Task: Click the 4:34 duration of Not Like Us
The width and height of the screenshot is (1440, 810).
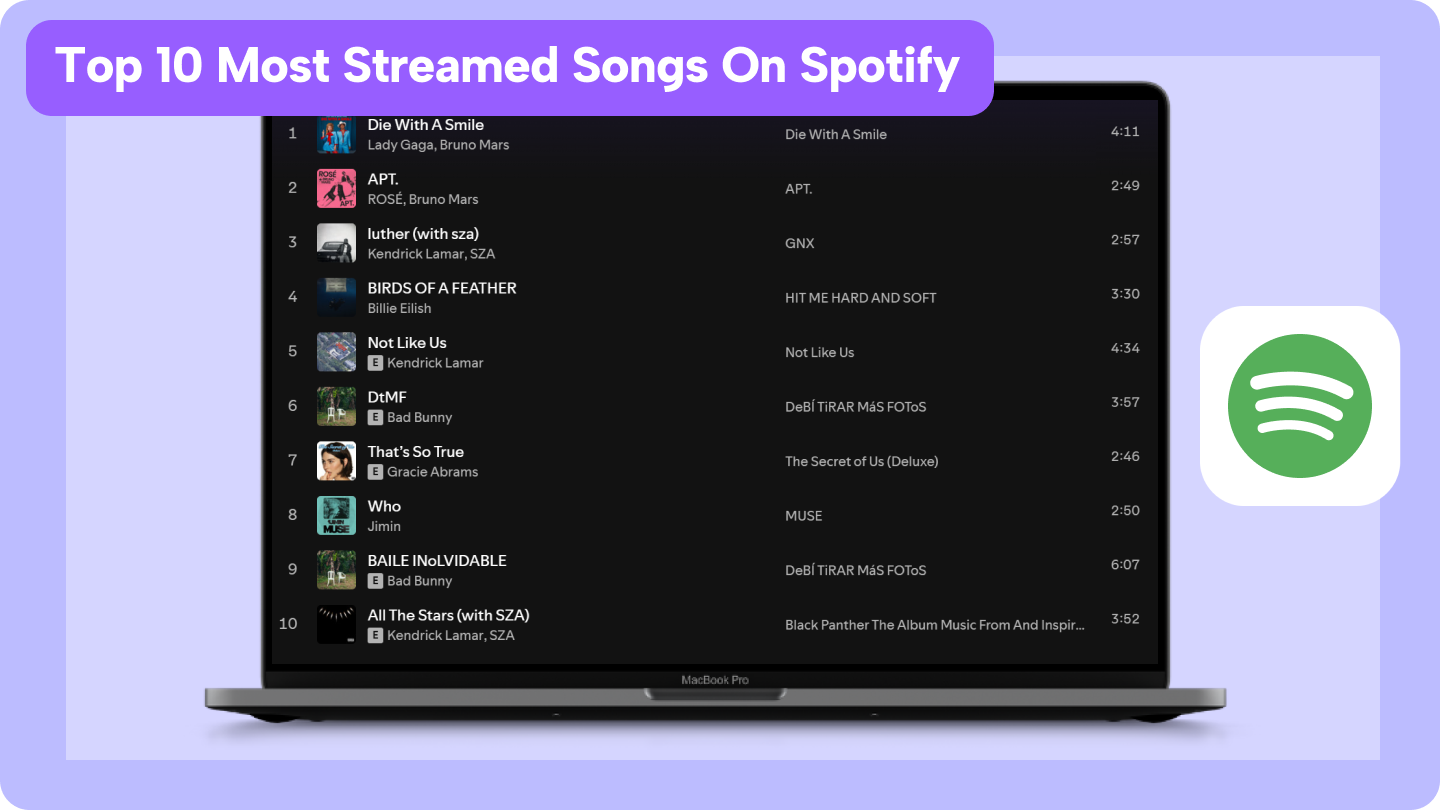Action: click(1125, 351)
